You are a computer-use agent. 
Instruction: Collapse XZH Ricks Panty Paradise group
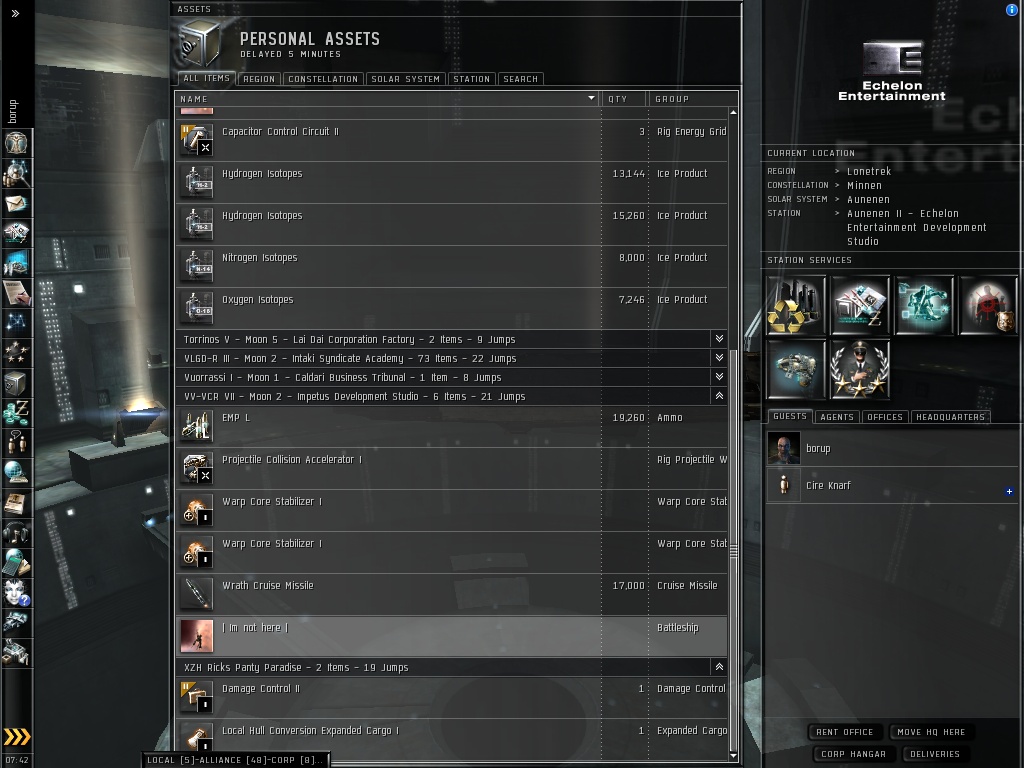pyautogui.click(x=719, y=667)
